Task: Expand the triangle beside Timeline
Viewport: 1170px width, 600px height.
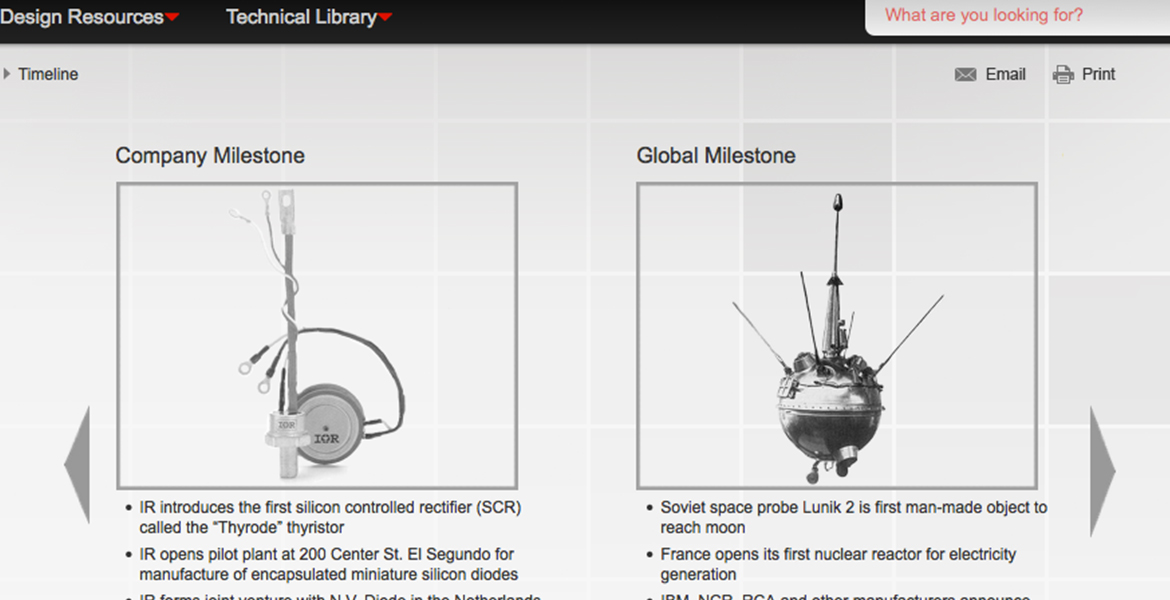Action: (8, 74)
